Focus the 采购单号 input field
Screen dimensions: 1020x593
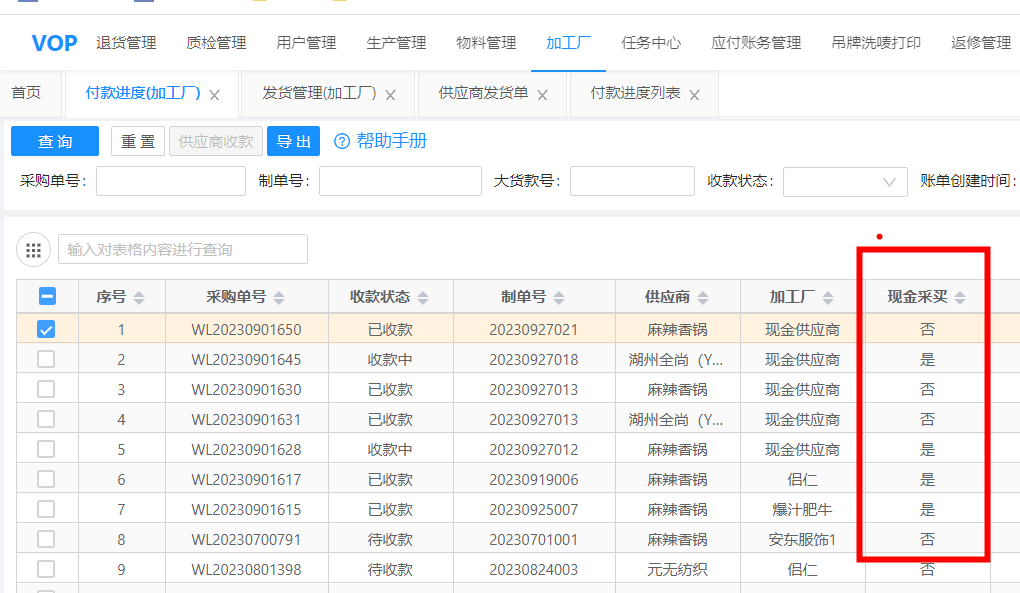point(170,182)
